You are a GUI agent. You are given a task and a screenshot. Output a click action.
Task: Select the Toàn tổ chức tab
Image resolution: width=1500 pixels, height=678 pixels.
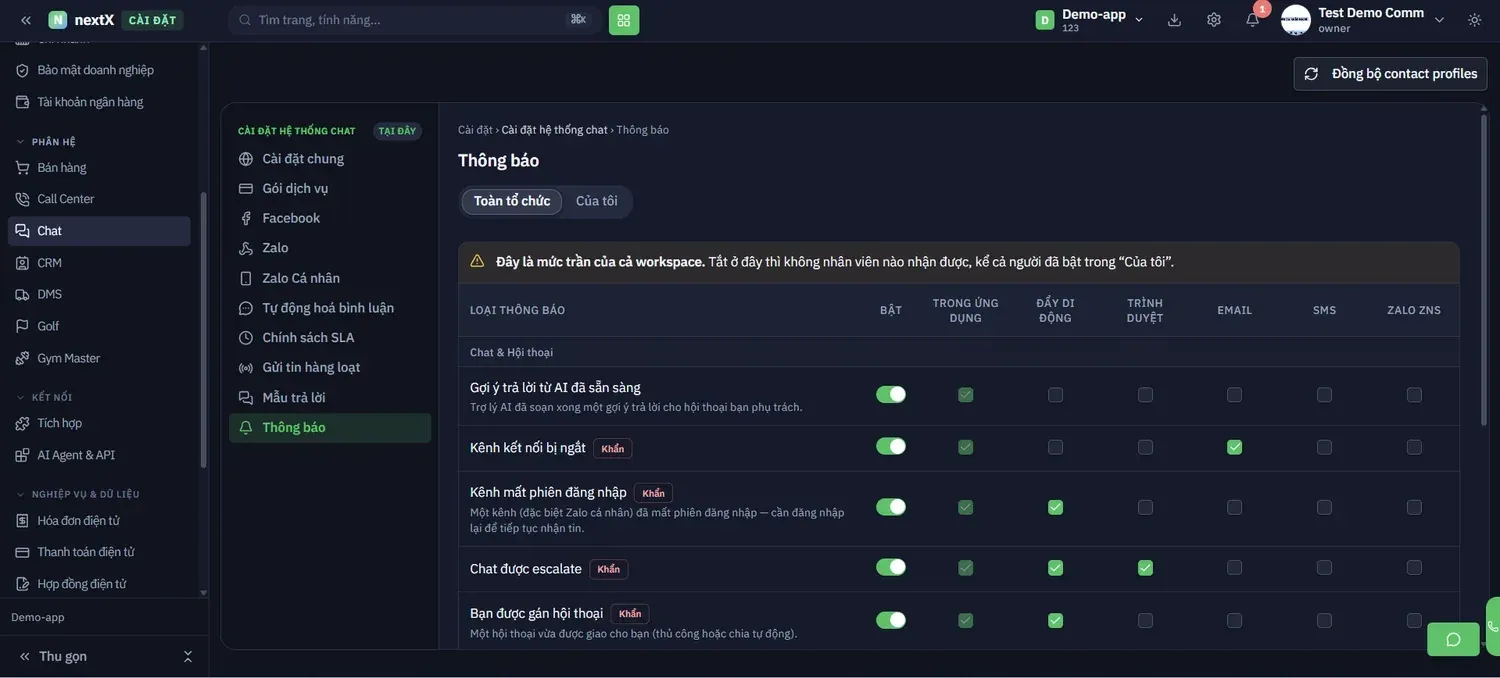tap(512, 201)
